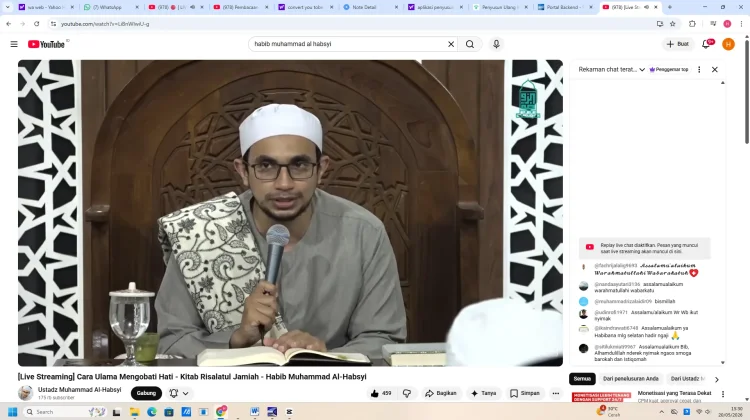Like the video with thumbs up 459
The width and height of the screenshot is (750, 420).
[381, 393]
